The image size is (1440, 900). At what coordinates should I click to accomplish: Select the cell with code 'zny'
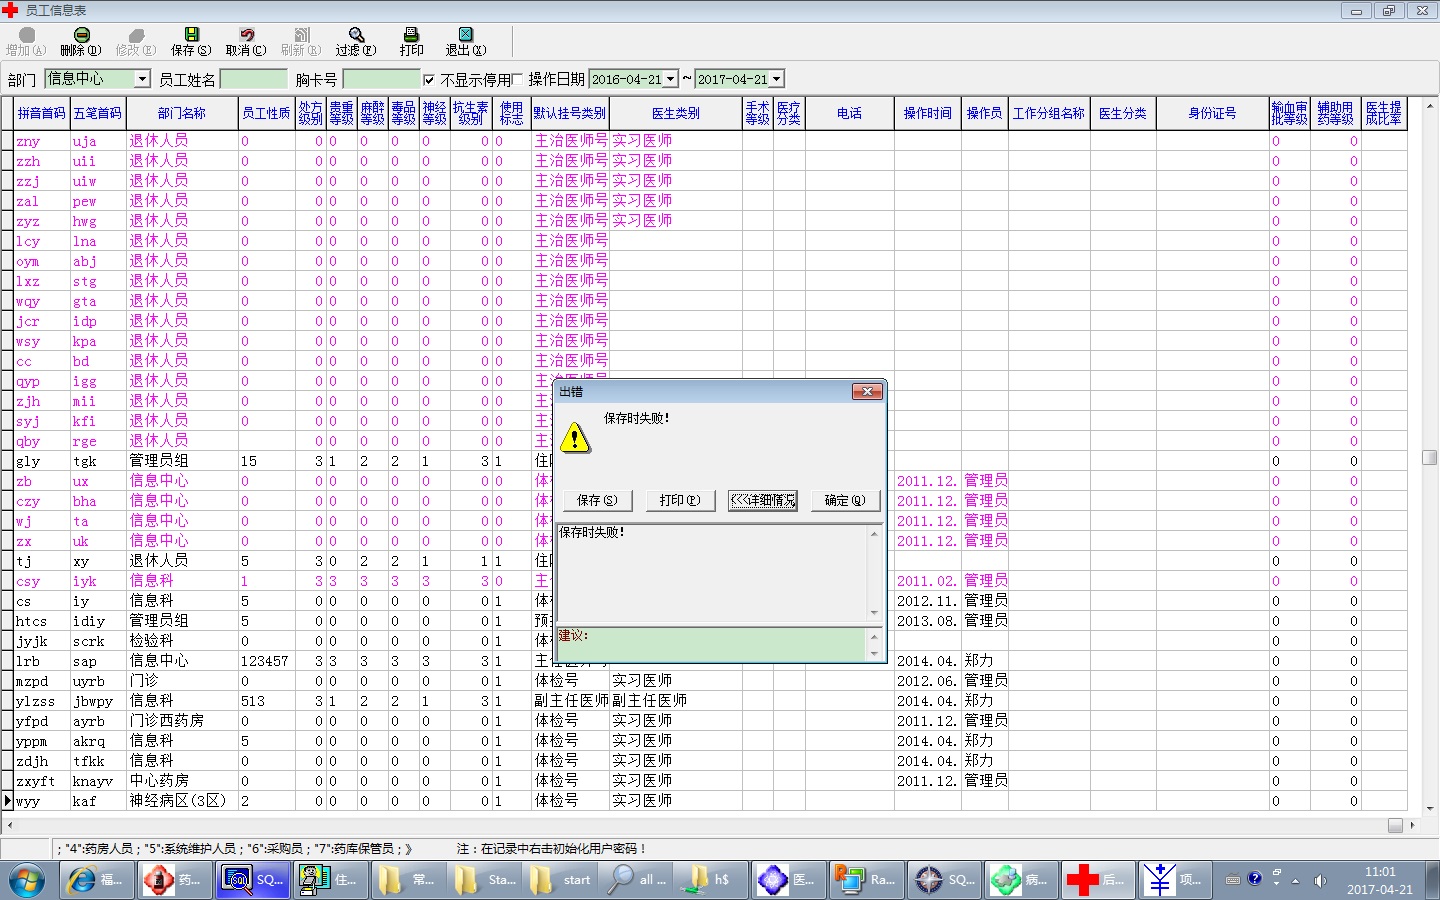[41, 141]
